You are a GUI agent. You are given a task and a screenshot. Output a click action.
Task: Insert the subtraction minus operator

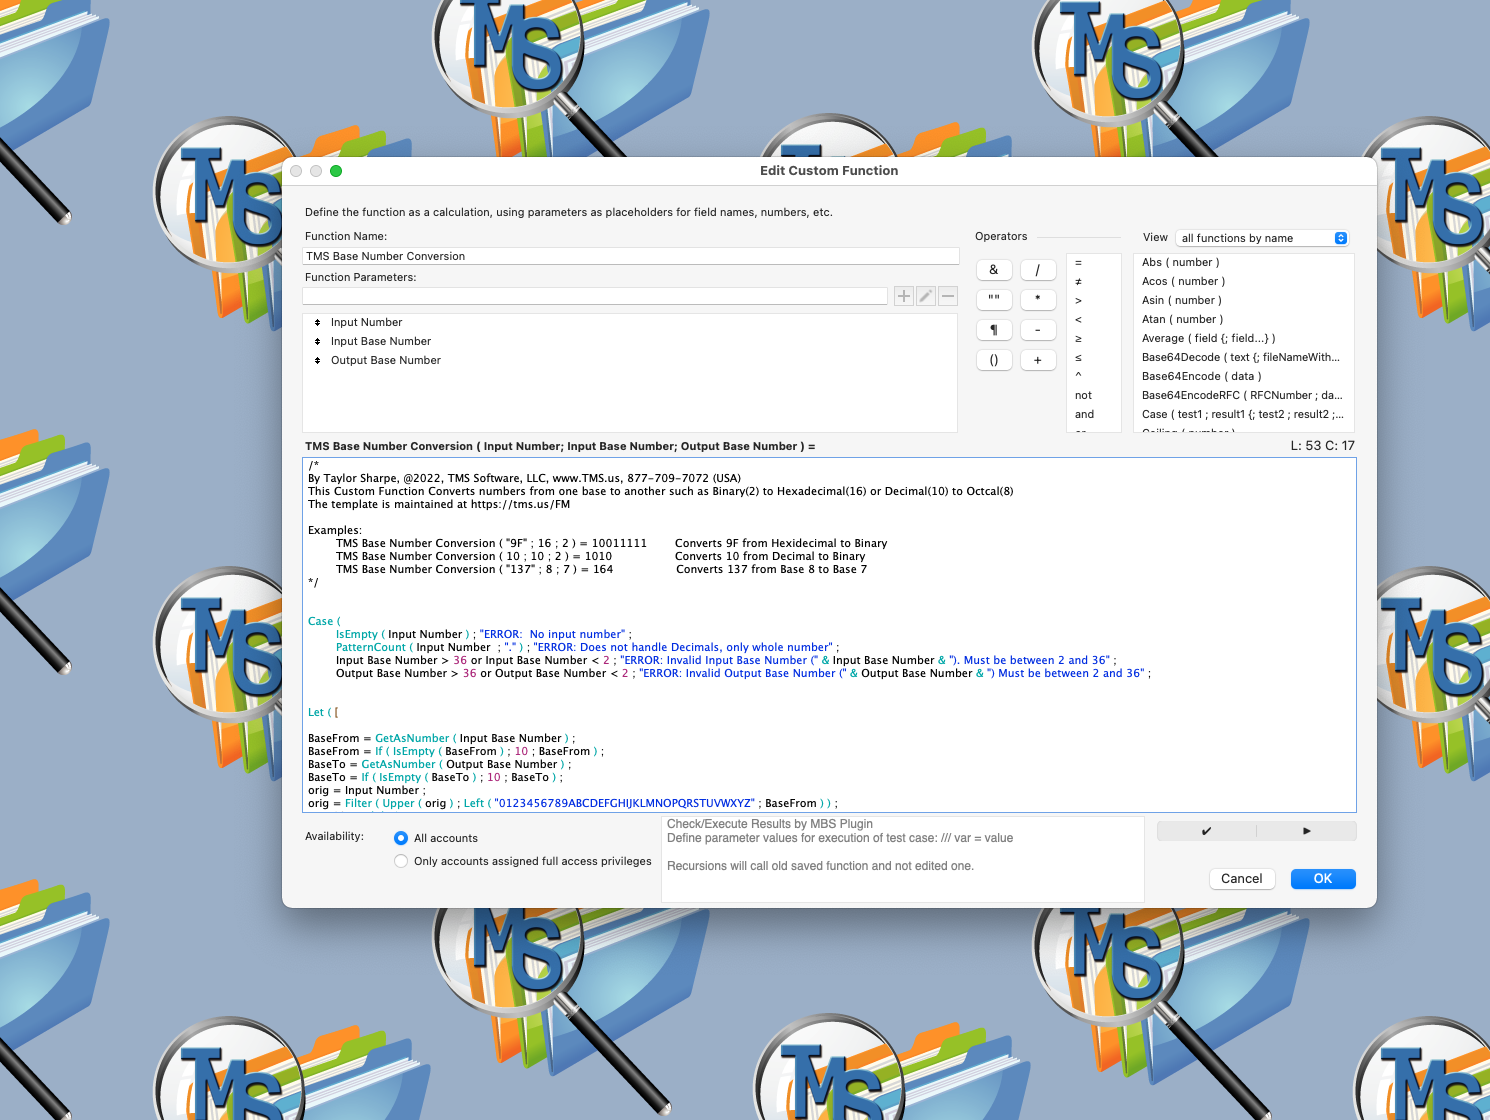[1038, 330]
